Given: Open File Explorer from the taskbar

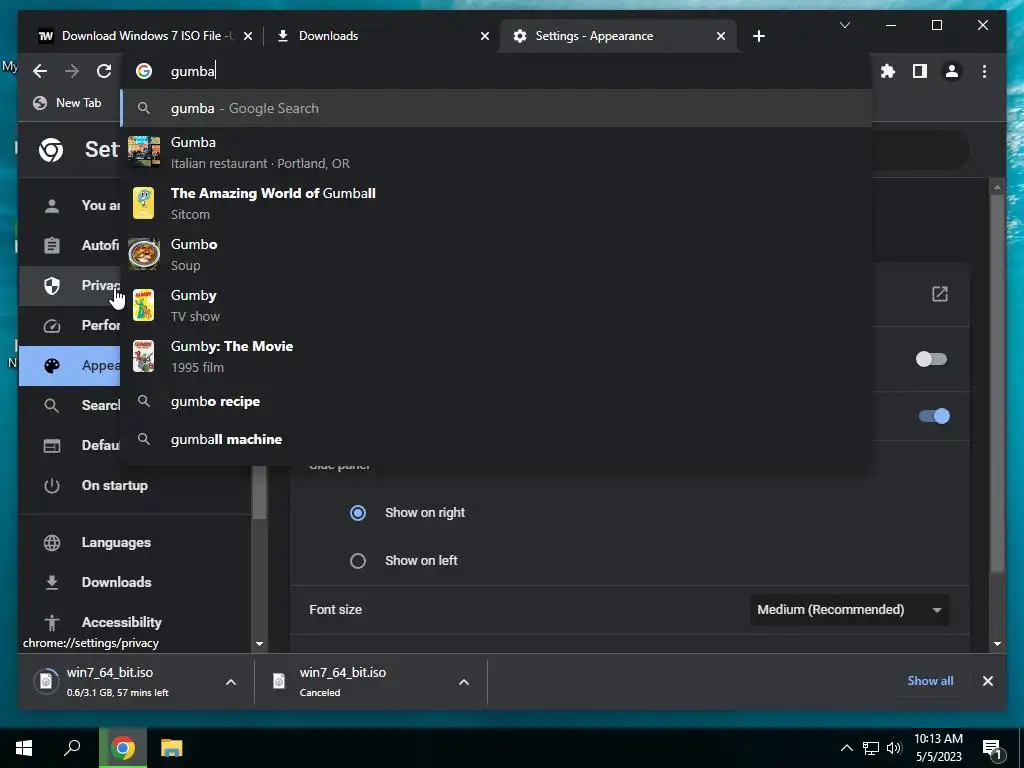Looking at the screenshot, I should [172, 748].
